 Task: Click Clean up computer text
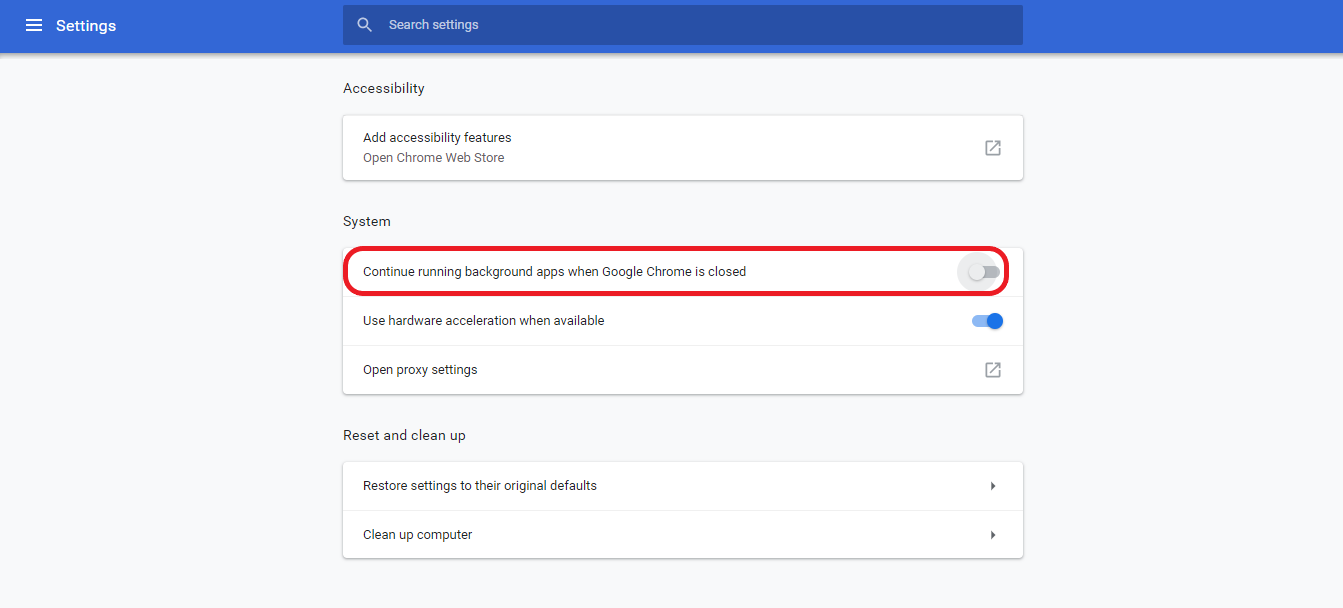(418, 535)
